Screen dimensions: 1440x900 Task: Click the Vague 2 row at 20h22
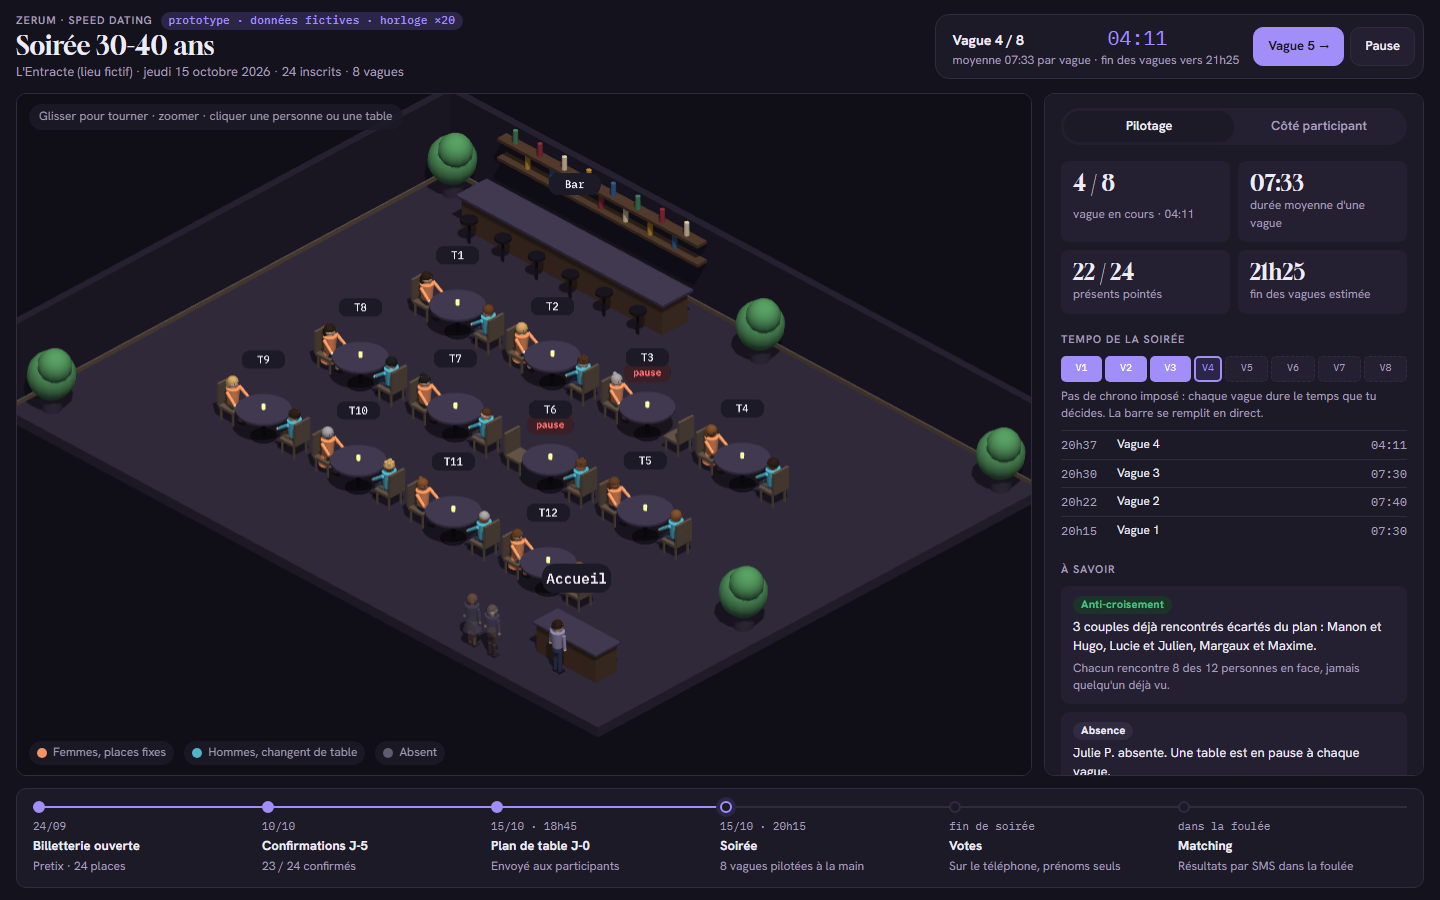[1234, 502]
